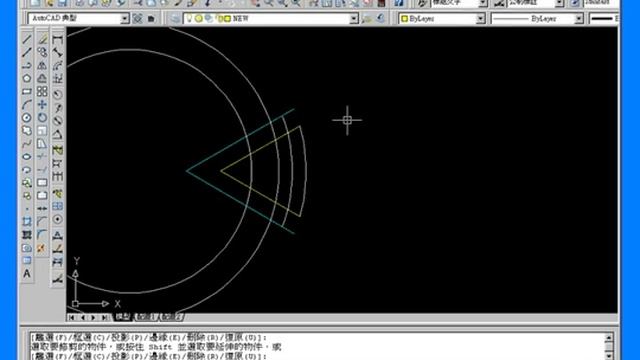Select the Polygon tool

[x=27, y=78]
